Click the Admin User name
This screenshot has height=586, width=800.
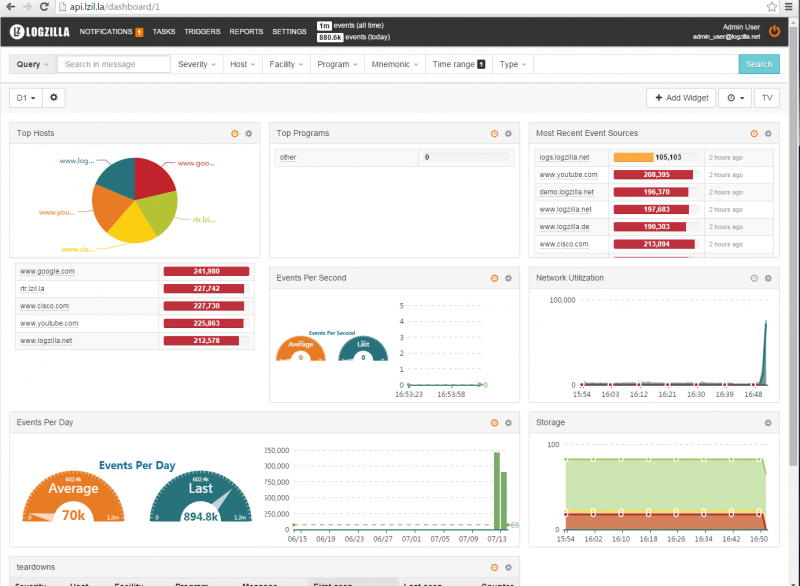(741, 27)
